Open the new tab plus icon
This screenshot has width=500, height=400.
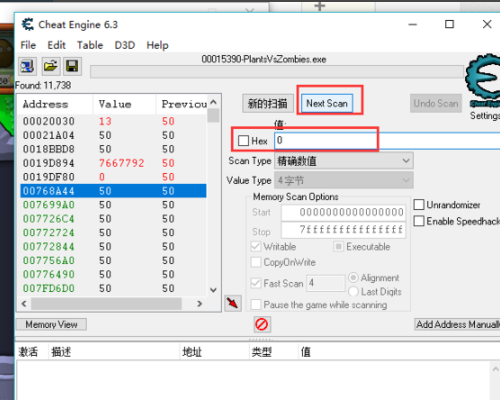[319, 6]
